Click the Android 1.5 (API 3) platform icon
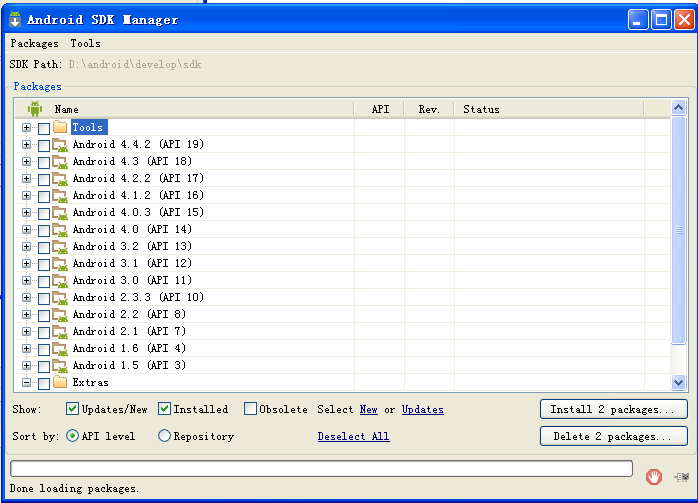Viewport: 698px width, 503px height. 60,365
